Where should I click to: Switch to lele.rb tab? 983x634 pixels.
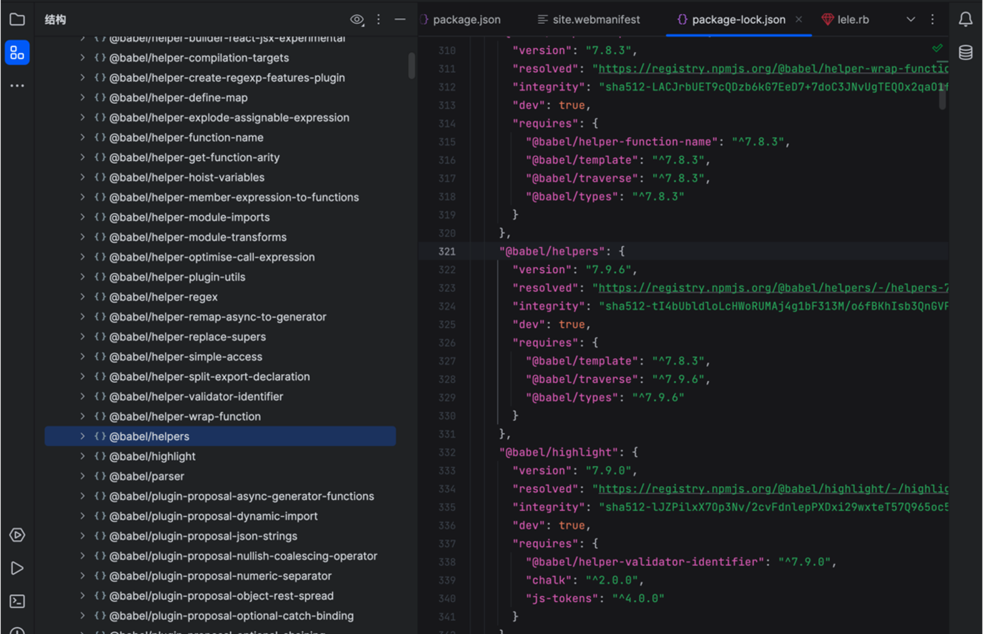coord(846,19)
